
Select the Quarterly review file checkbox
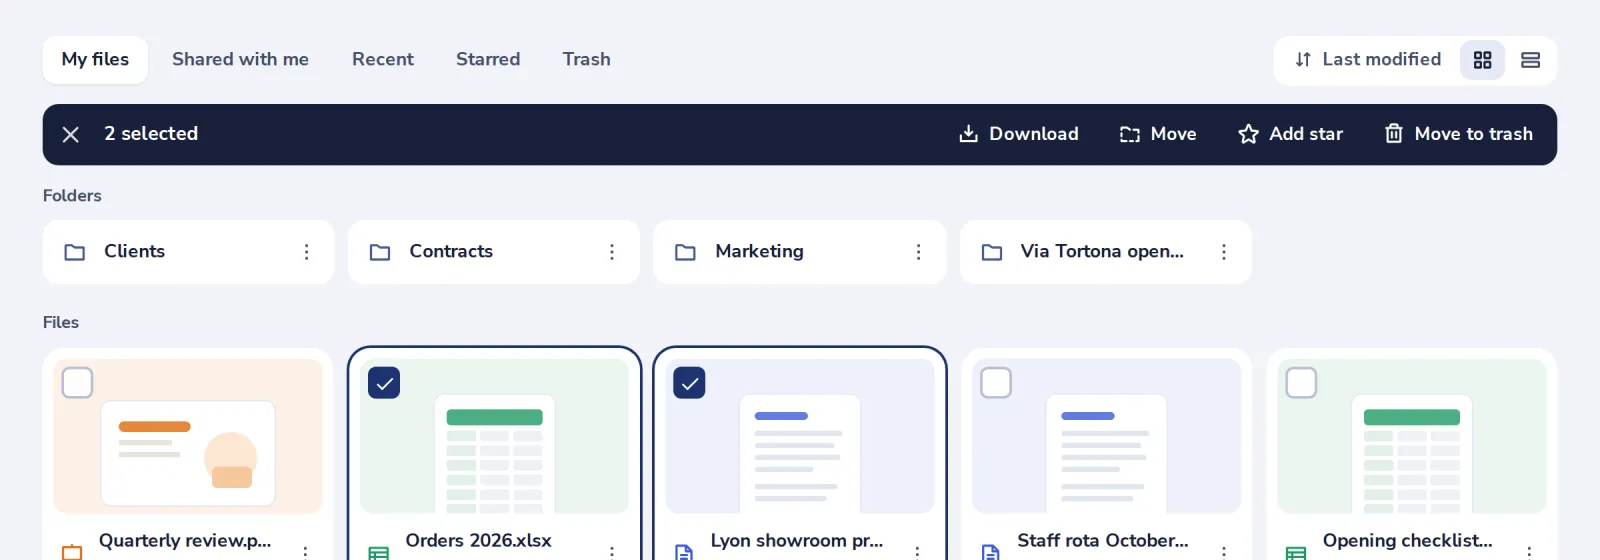(x=77, y=383)
